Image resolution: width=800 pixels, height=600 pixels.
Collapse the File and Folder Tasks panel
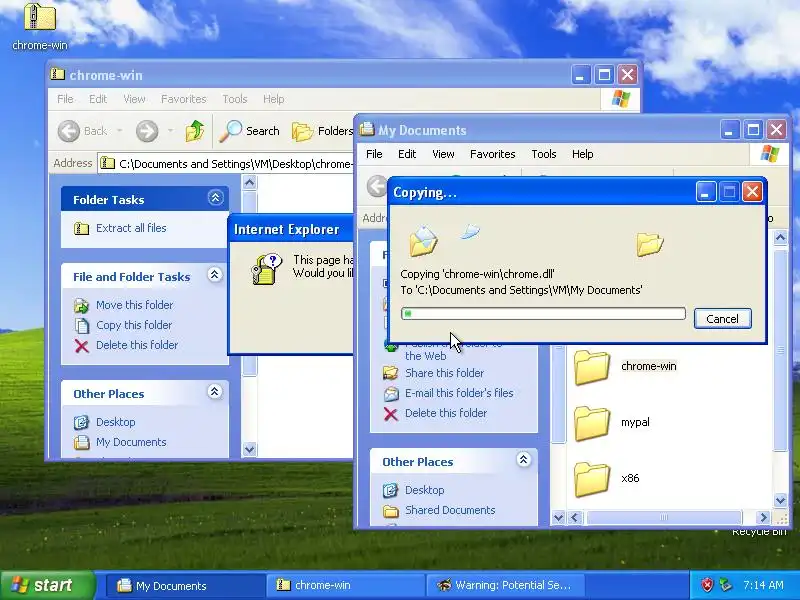tap(215, 275)
